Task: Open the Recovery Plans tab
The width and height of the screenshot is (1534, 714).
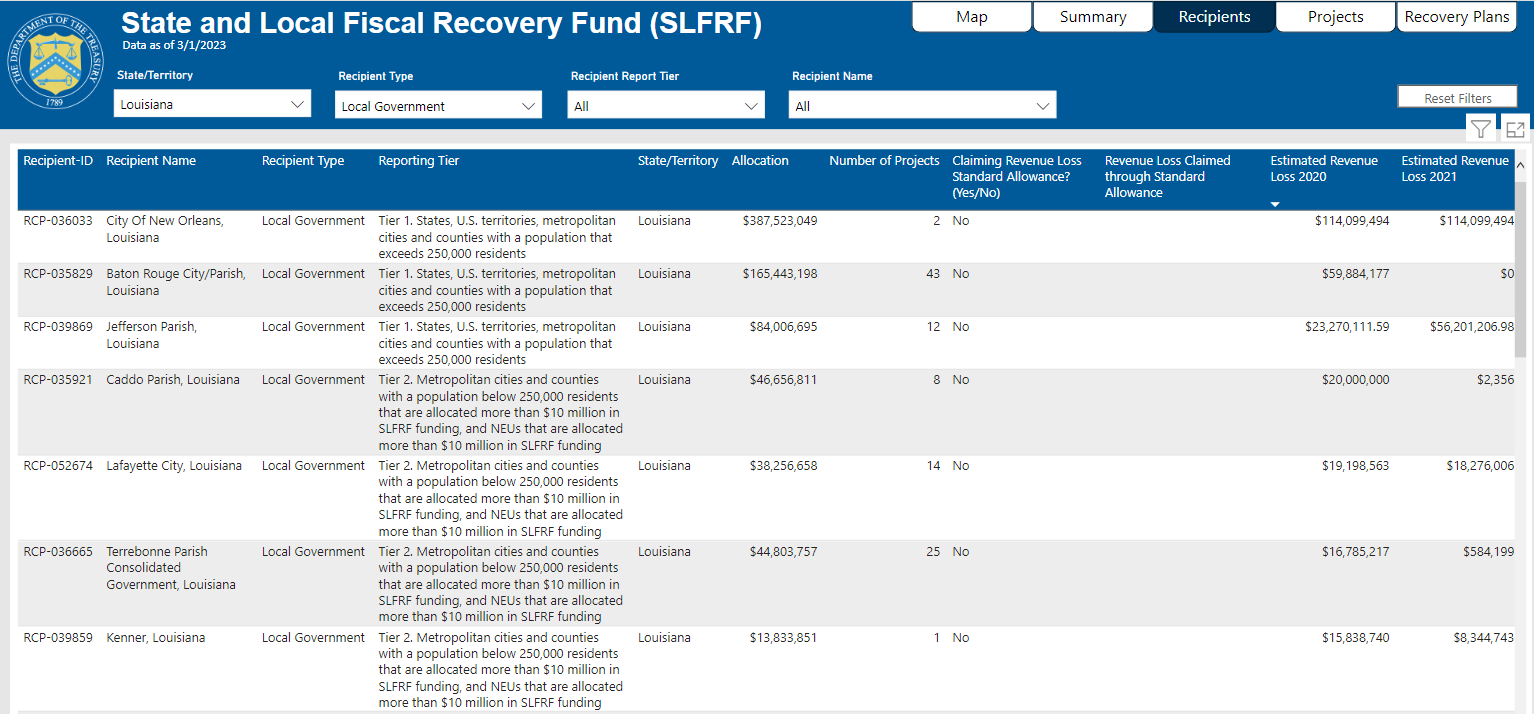Action: pyautogui.click(x=1457, y=17)
